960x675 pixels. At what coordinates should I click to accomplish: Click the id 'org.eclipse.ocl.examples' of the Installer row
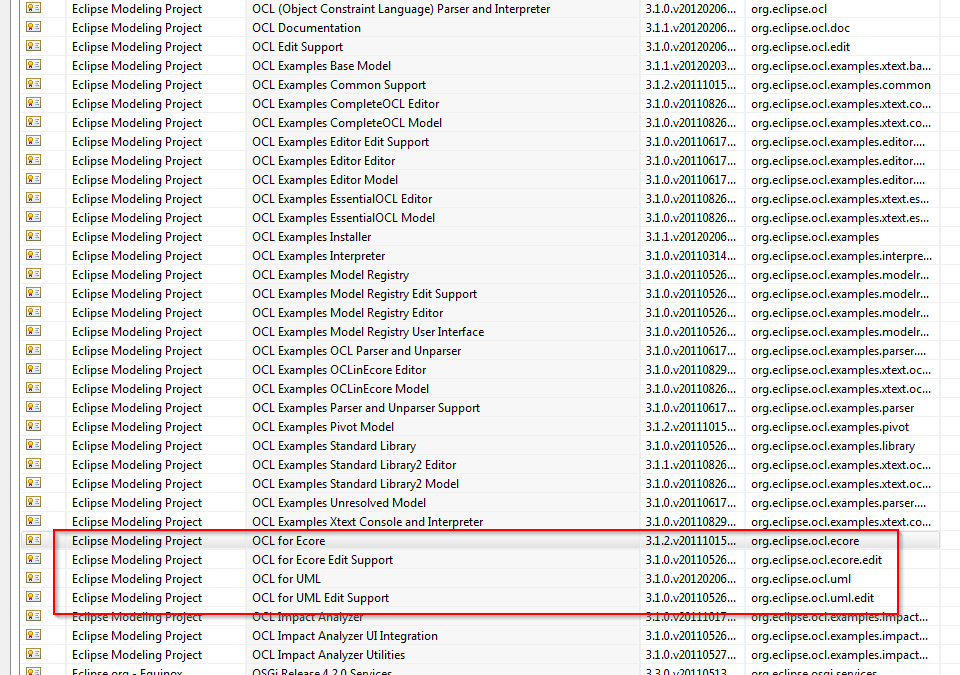click(x=815, y=237)
